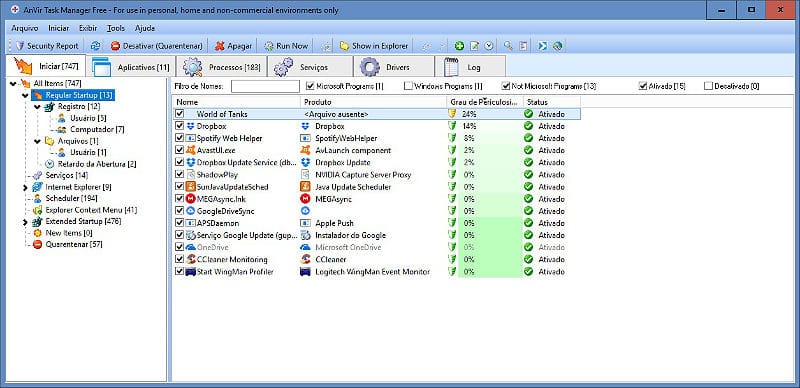The height and width of the screenshot is (388, 800).
Task: Click the MEGAsync.lnk red icon
Action: pos(190,199)
